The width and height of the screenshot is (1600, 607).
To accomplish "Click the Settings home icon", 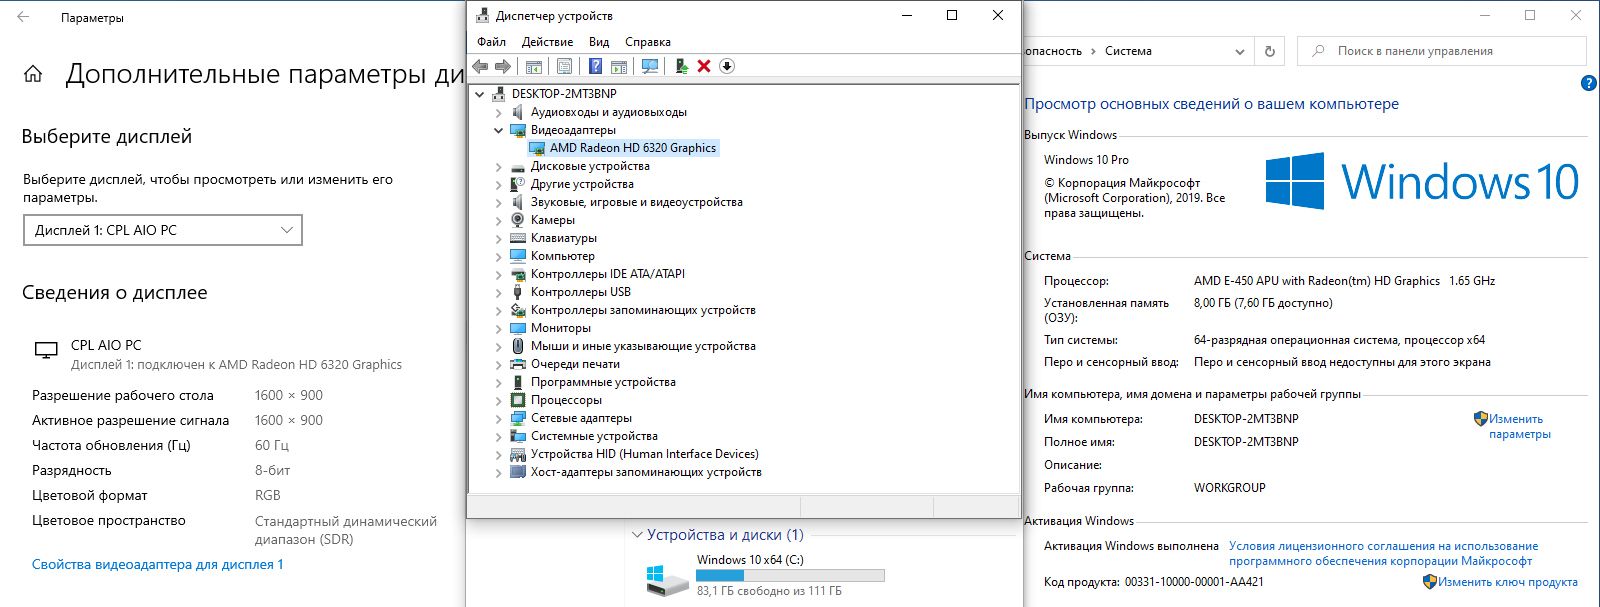I will pyautogui.click(x=33, y=74).
